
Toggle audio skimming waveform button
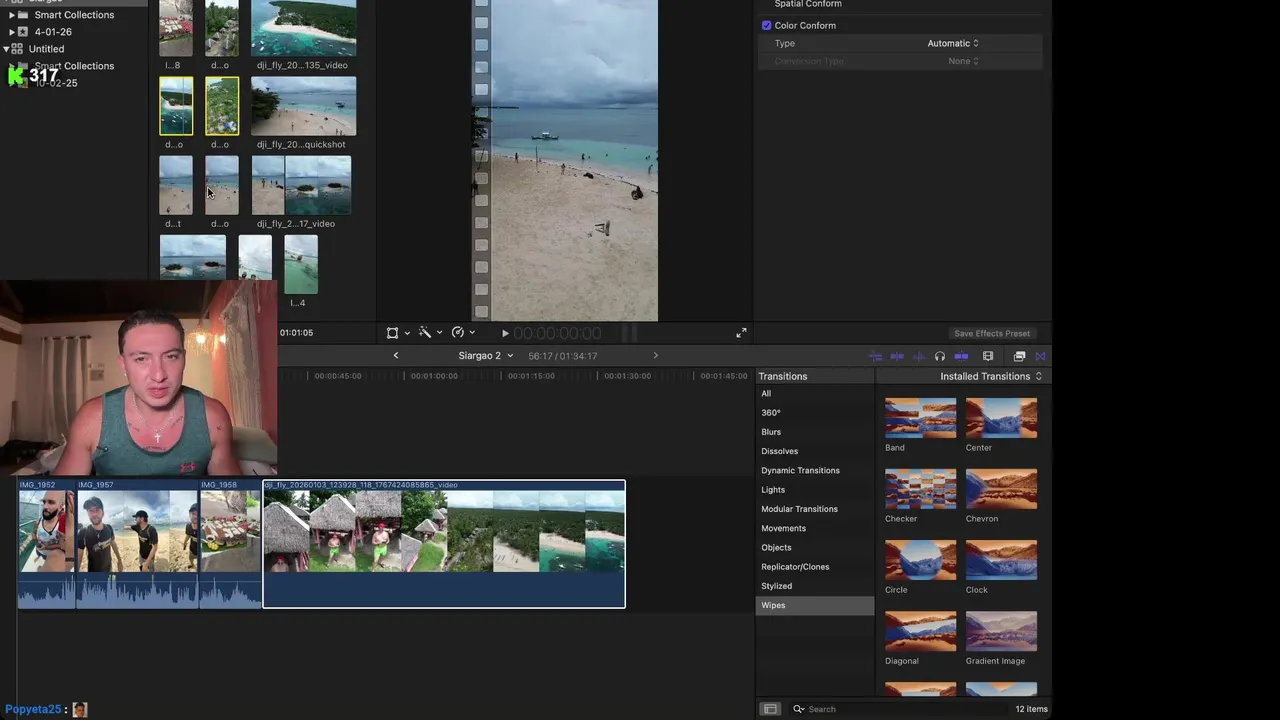point(918,356)
